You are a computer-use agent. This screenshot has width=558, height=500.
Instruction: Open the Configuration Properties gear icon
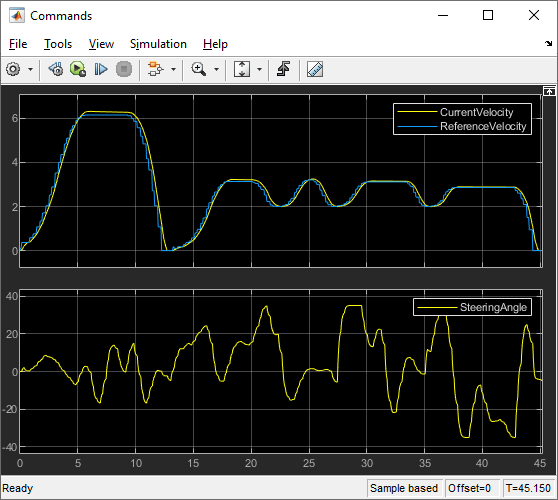(14, 69)
